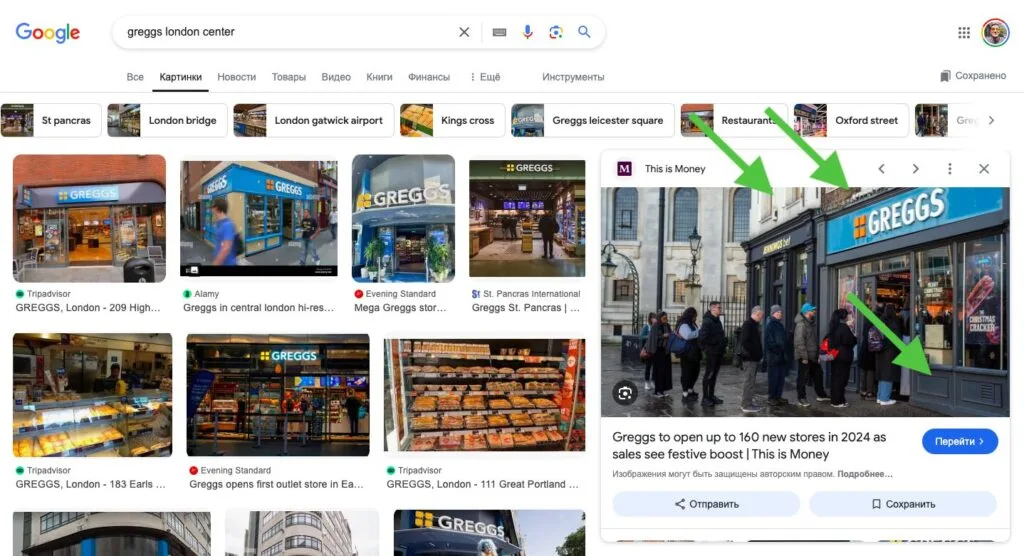1024x556 pixels.
Task: Open Evening Standard outlet store thumbnail
Action: [x=278, y=395]
